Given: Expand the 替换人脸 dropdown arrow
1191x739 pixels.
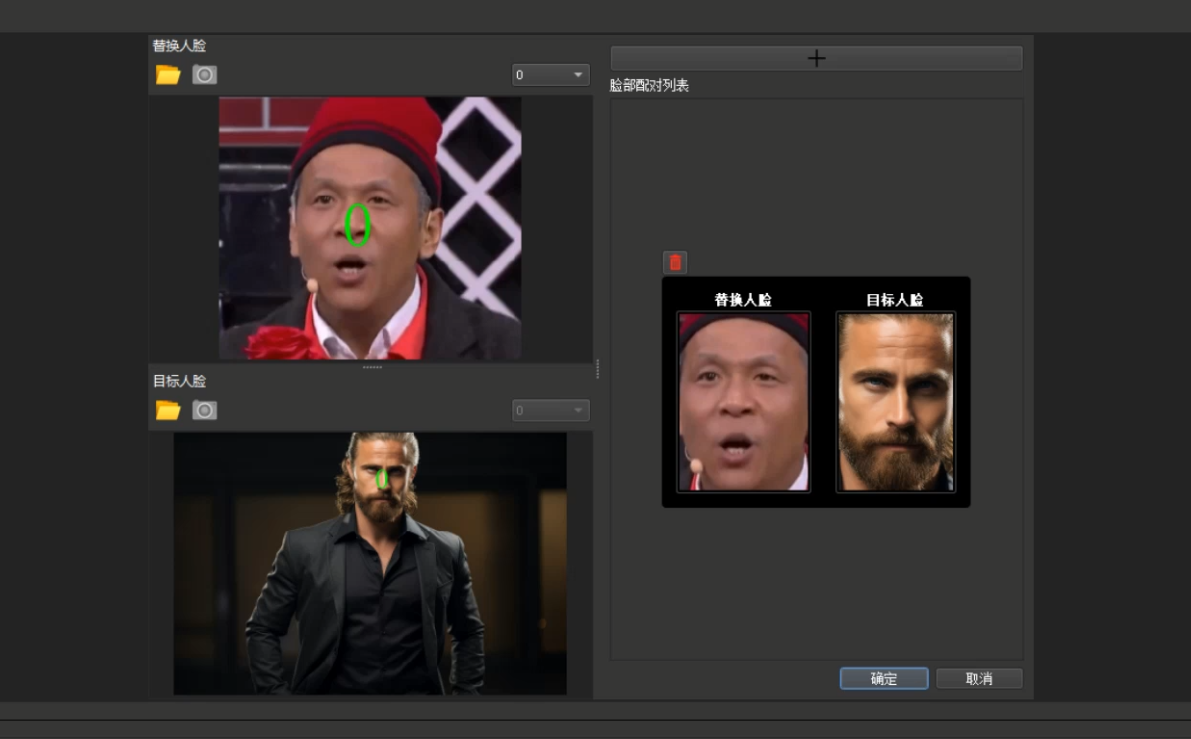Looking at the screenshot, I should coord(580,74).
